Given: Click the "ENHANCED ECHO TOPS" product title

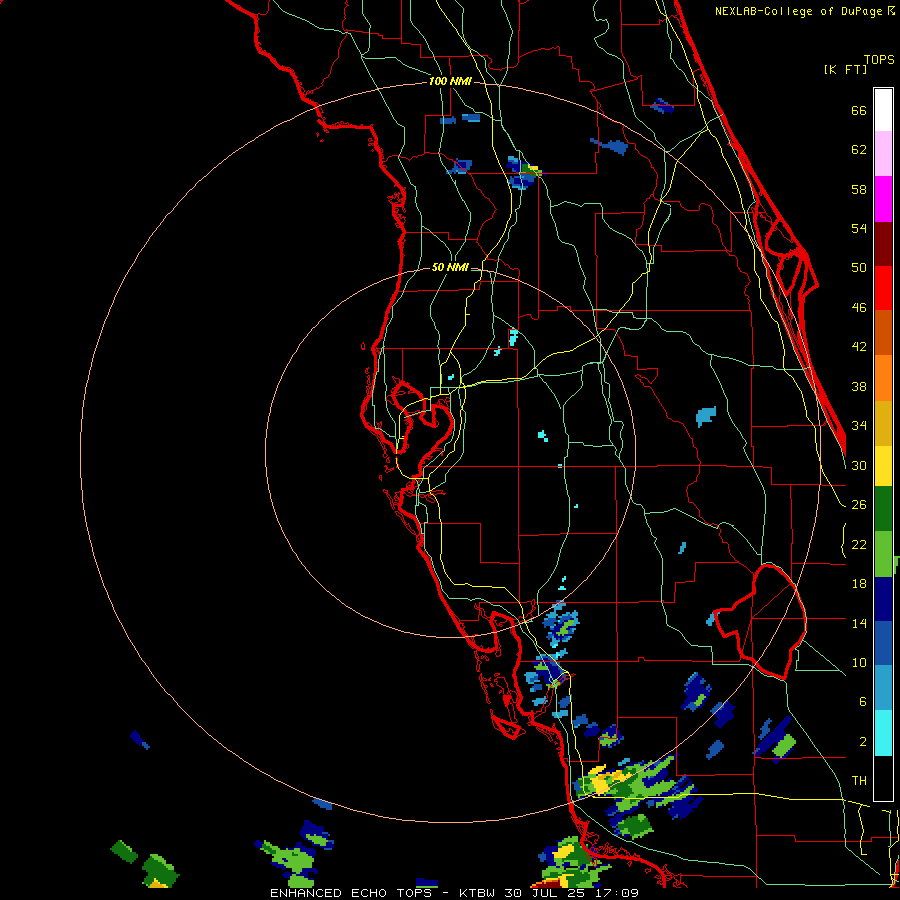Looking at the screenshot, I should click(350, 893).
